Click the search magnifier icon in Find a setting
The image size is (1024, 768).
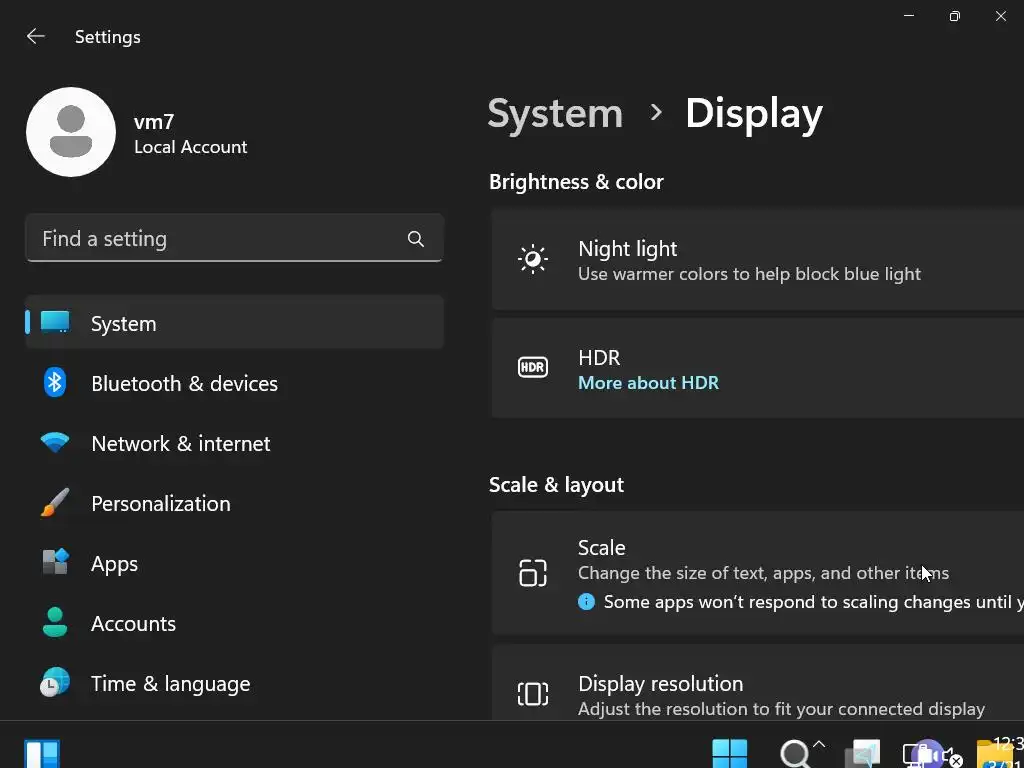click(x=416, y=239)
